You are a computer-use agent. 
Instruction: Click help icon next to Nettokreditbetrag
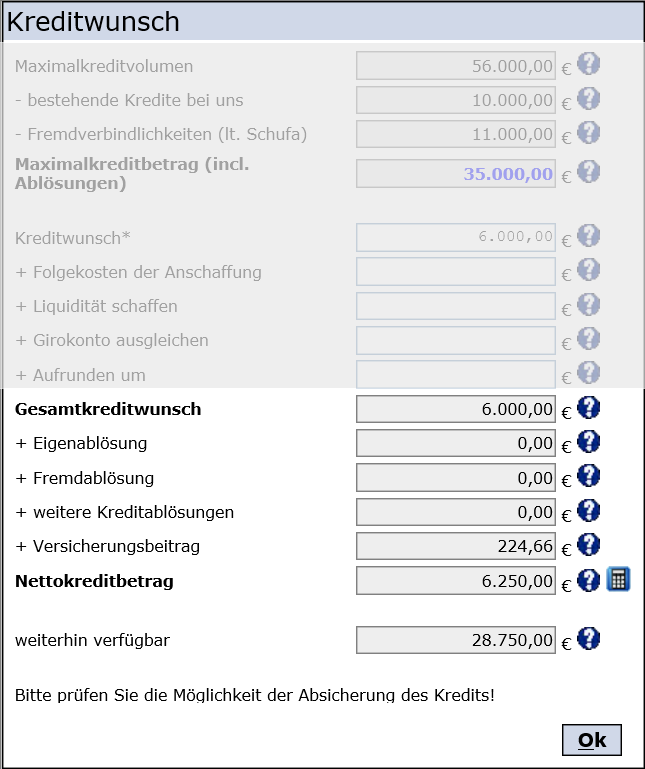589,579
